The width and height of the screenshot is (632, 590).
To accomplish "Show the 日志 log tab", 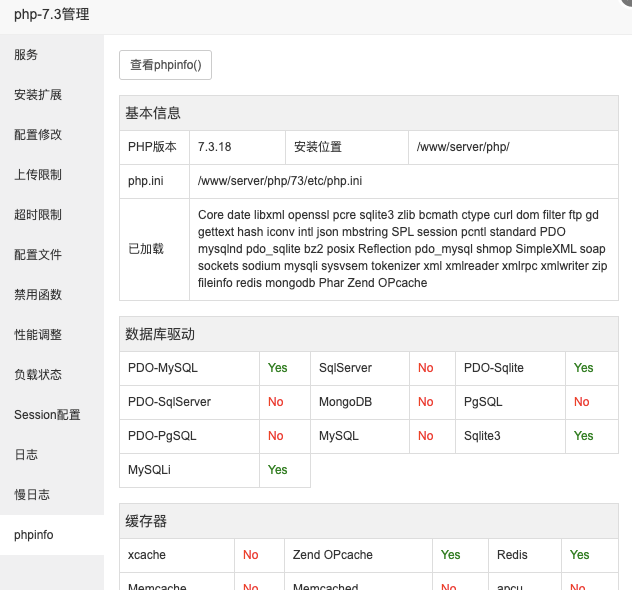I will point(27,455).
